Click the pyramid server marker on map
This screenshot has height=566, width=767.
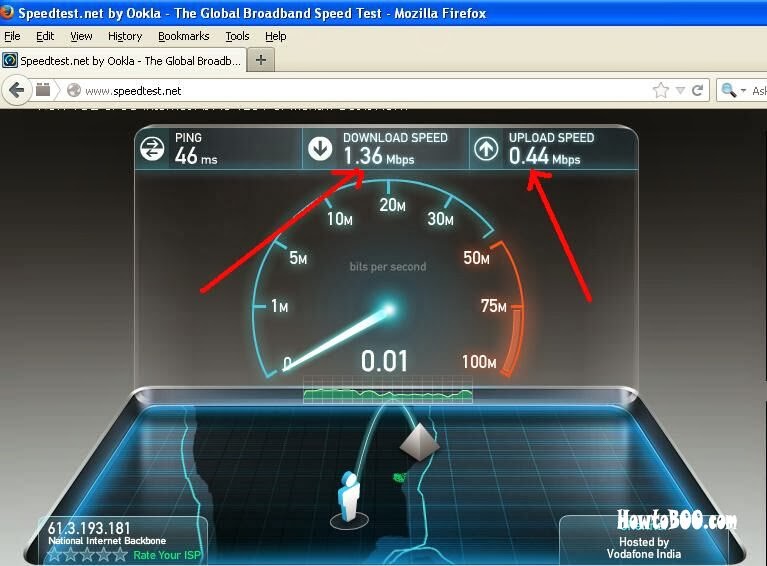pos(419,443)
